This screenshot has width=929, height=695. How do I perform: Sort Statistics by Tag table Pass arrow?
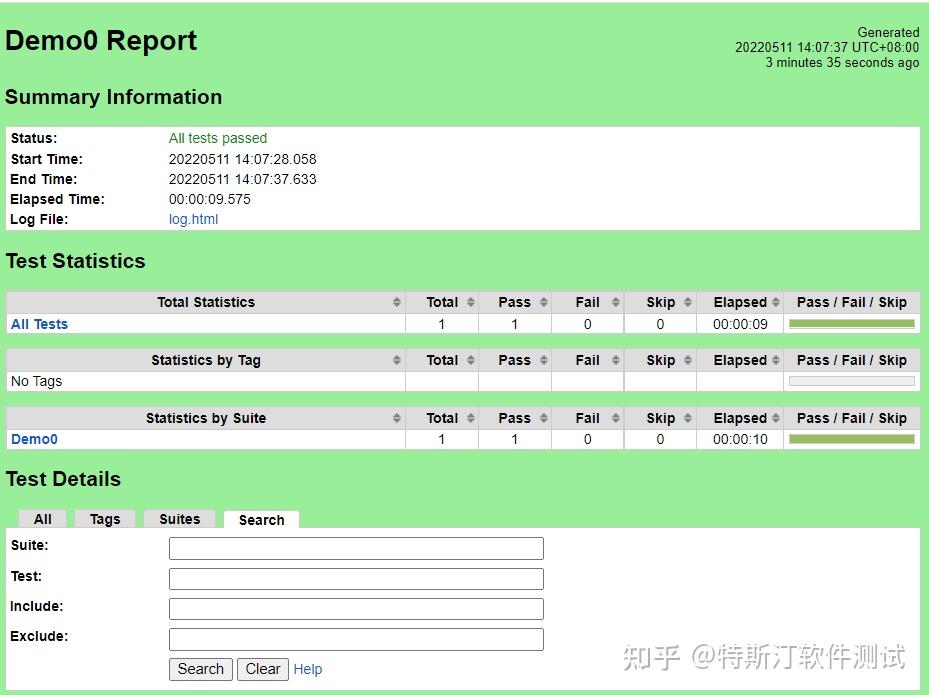coord(543,360)
